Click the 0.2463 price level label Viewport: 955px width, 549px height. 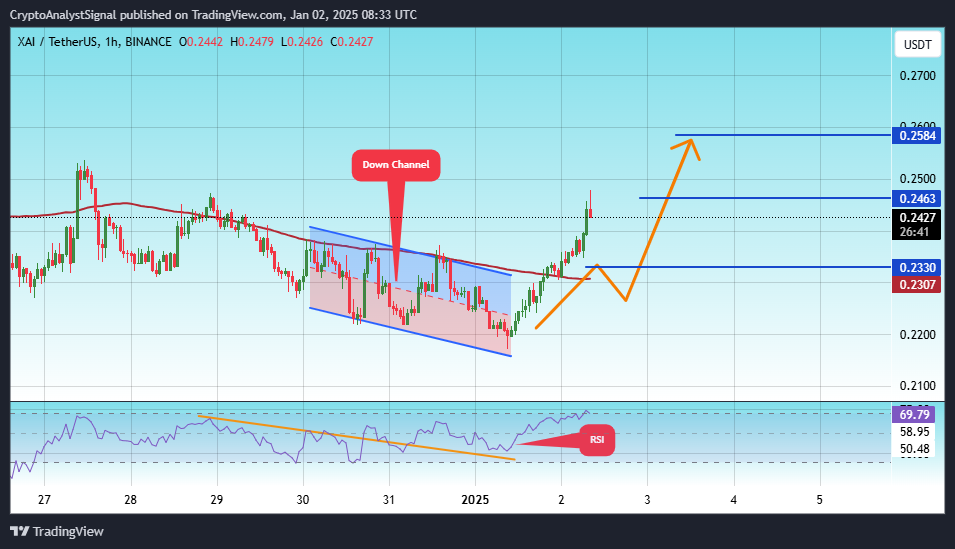tap(917, 199)
